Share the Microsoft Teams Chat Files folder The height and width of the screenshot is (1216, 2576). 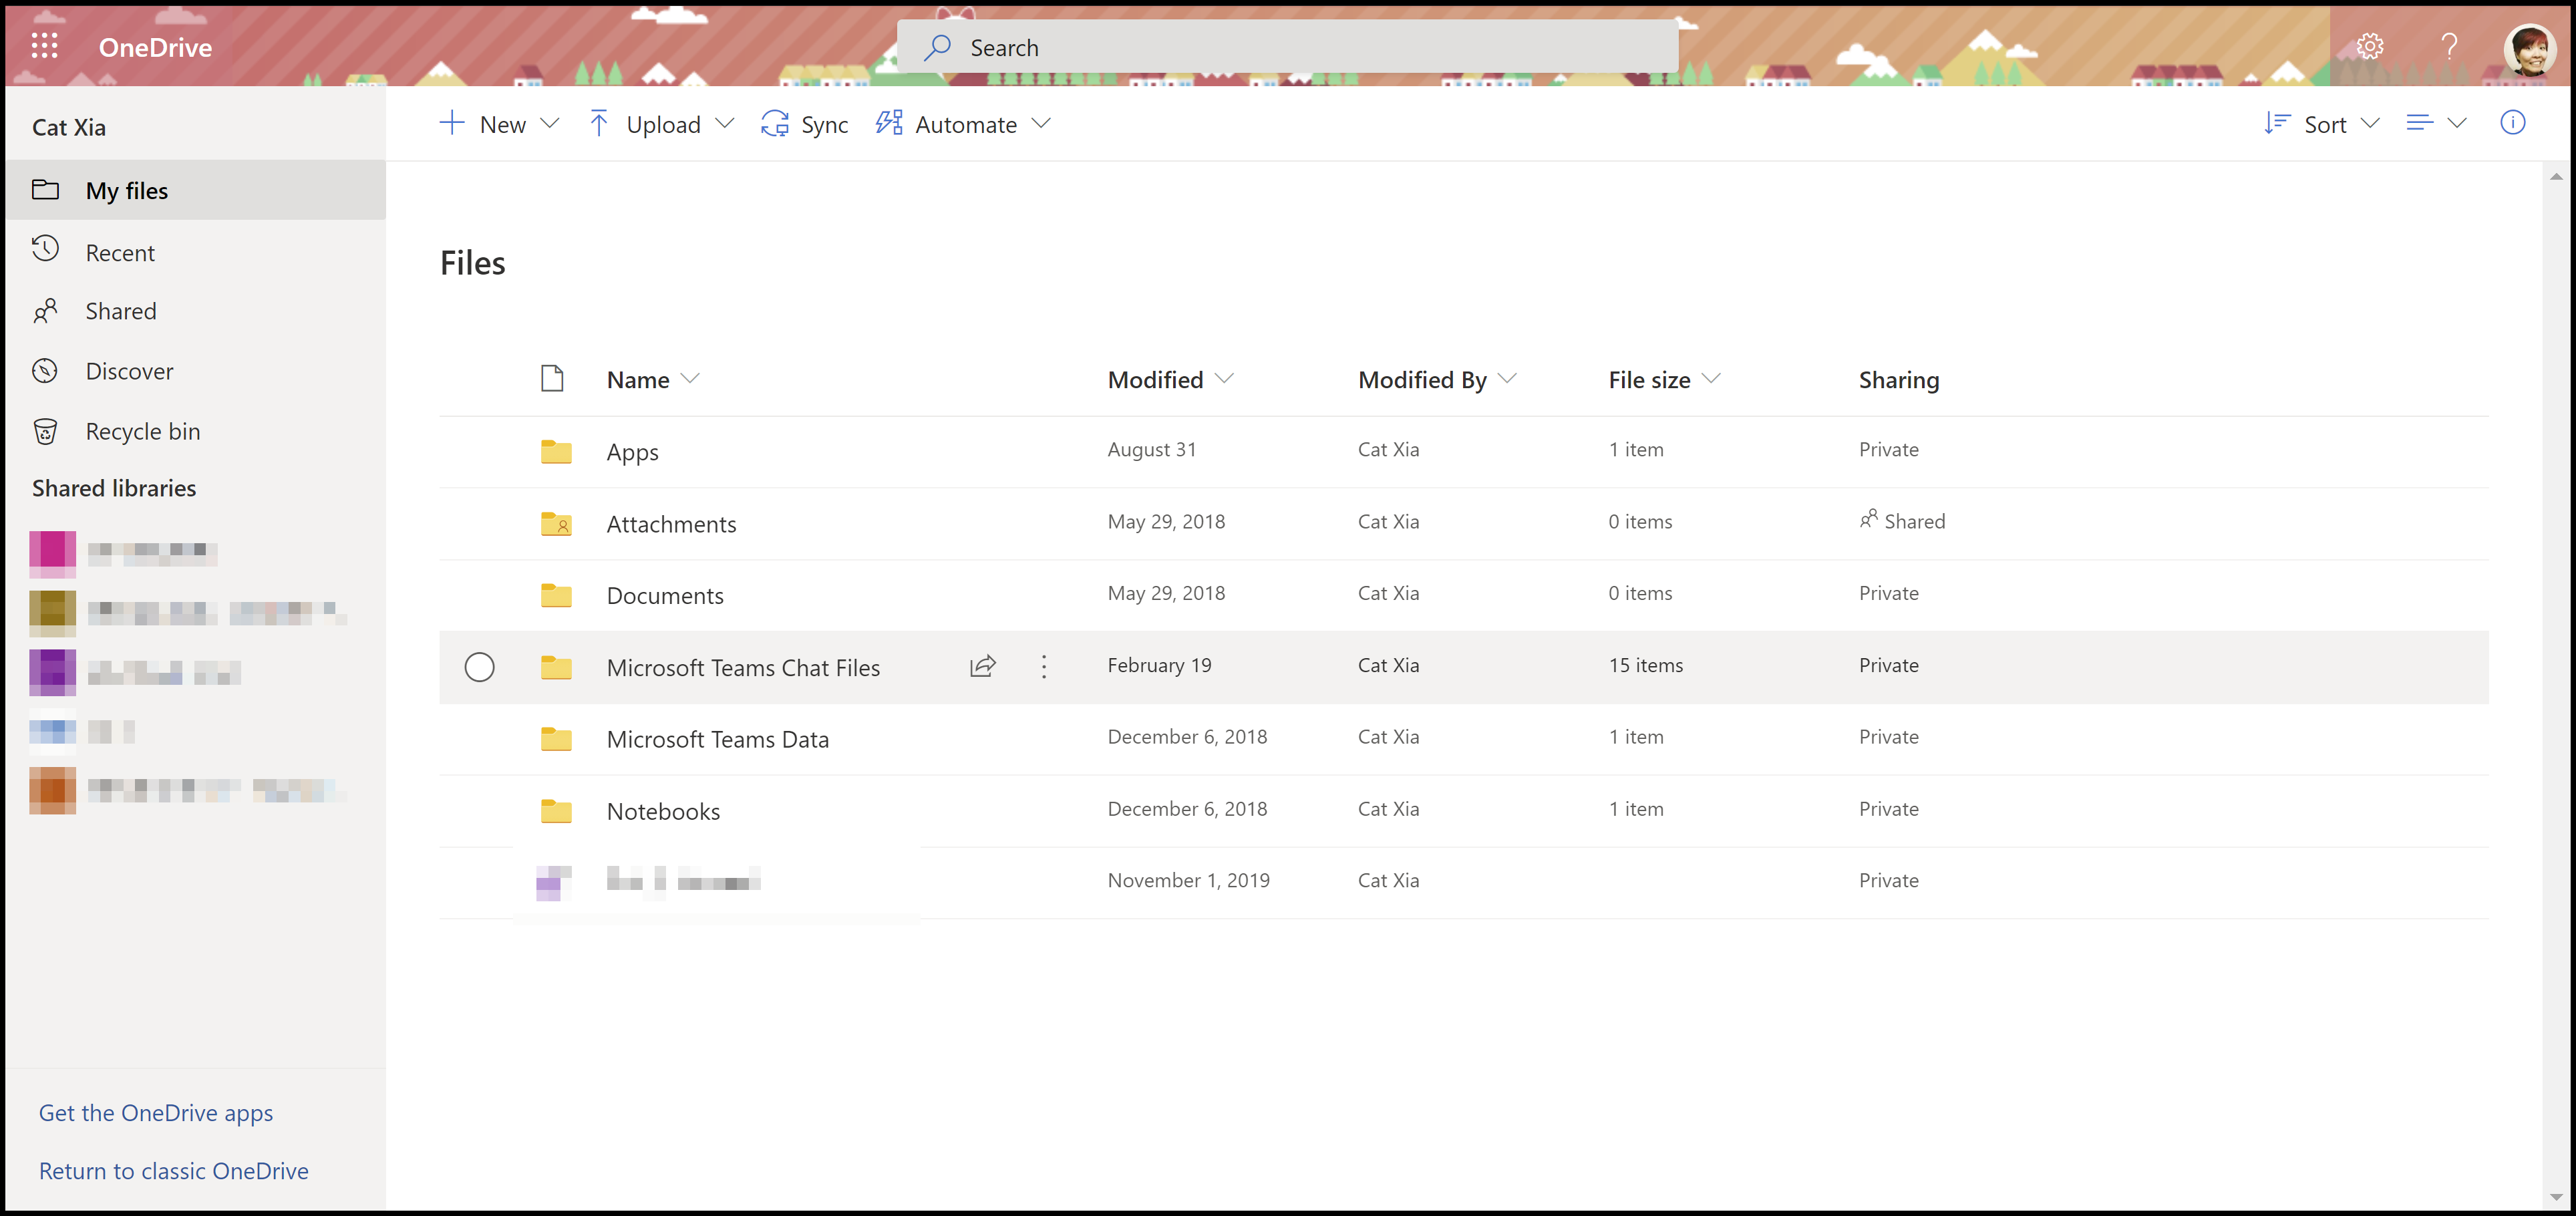pyautogui.click(x=982, y=666)
